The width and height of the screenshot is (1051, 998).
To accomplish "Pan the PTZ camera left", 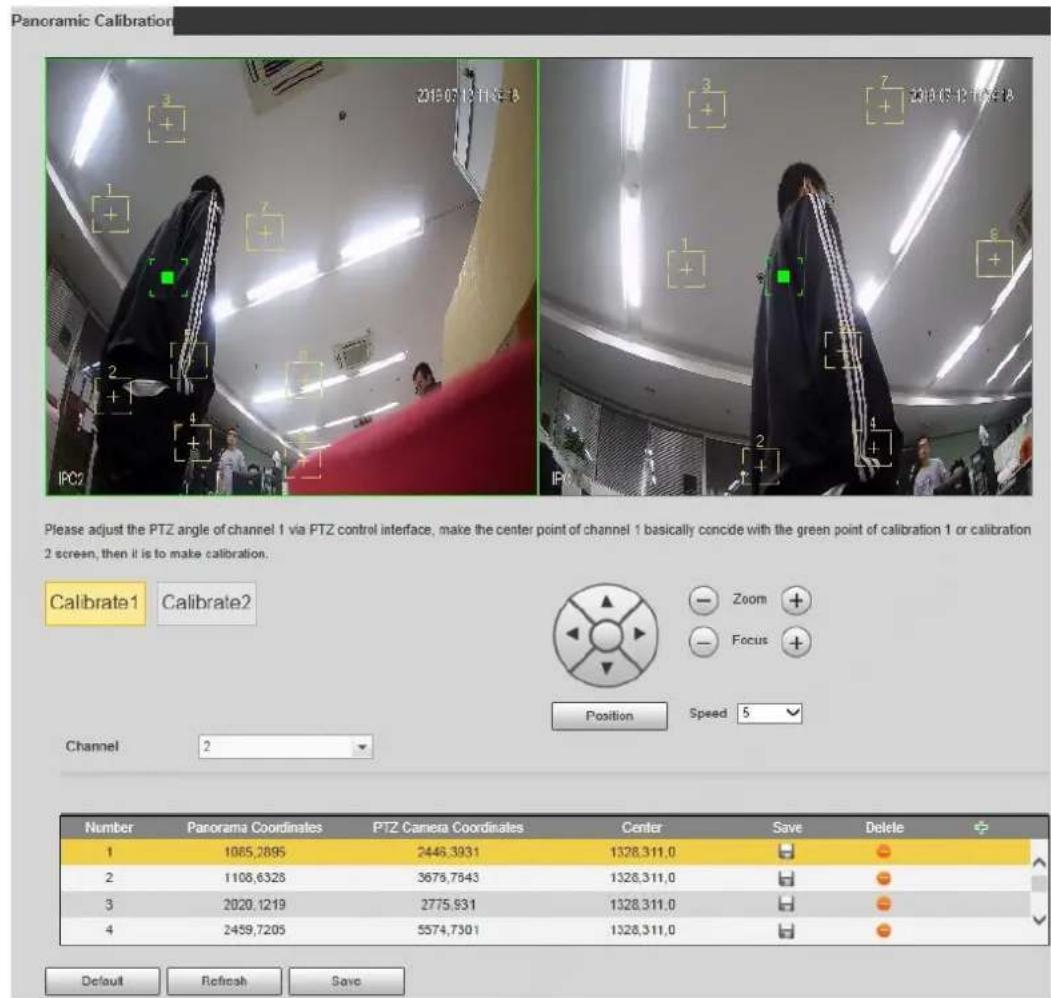I will coord(572,633).
